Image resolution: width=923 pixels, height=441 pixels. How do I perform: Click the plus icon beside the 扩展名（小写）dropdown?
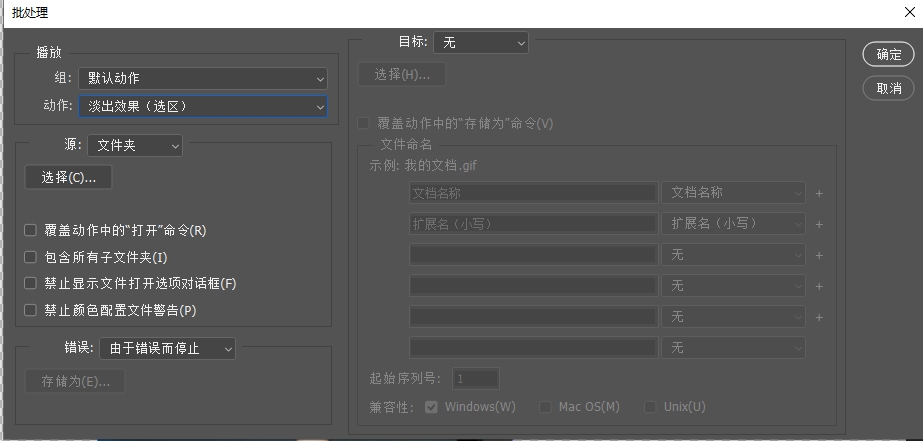pyautogui.click(x=819, y=225)
